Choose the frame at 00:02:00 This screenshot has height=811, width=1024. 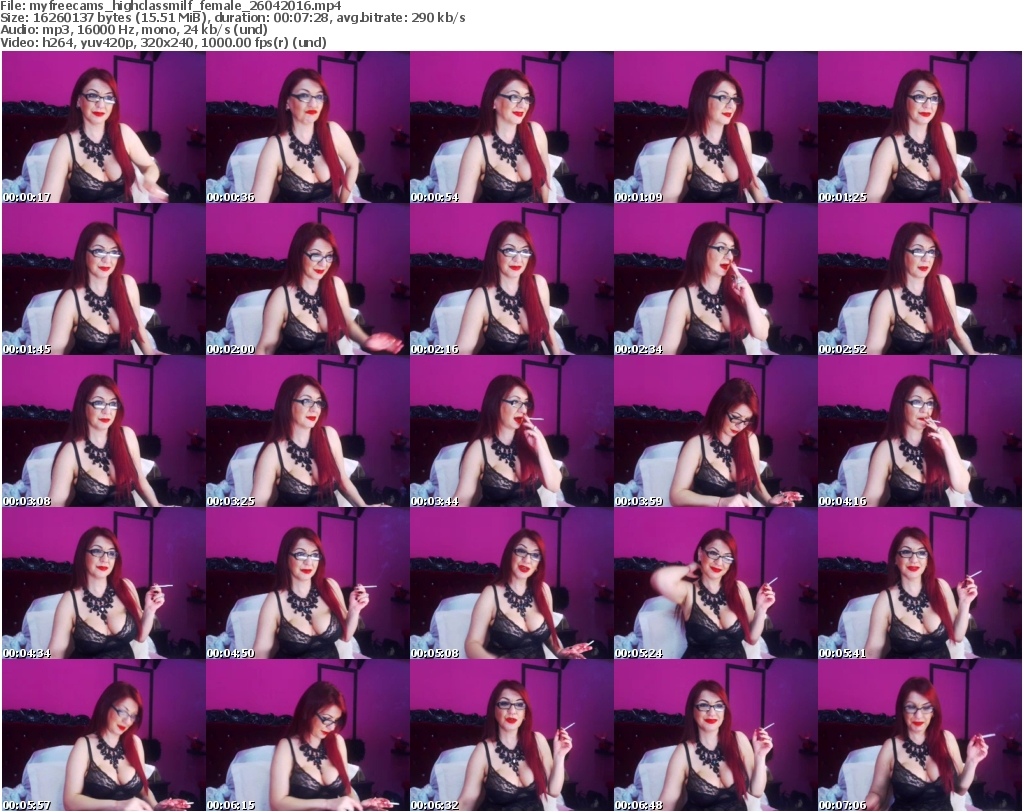(x=308, y=279)
